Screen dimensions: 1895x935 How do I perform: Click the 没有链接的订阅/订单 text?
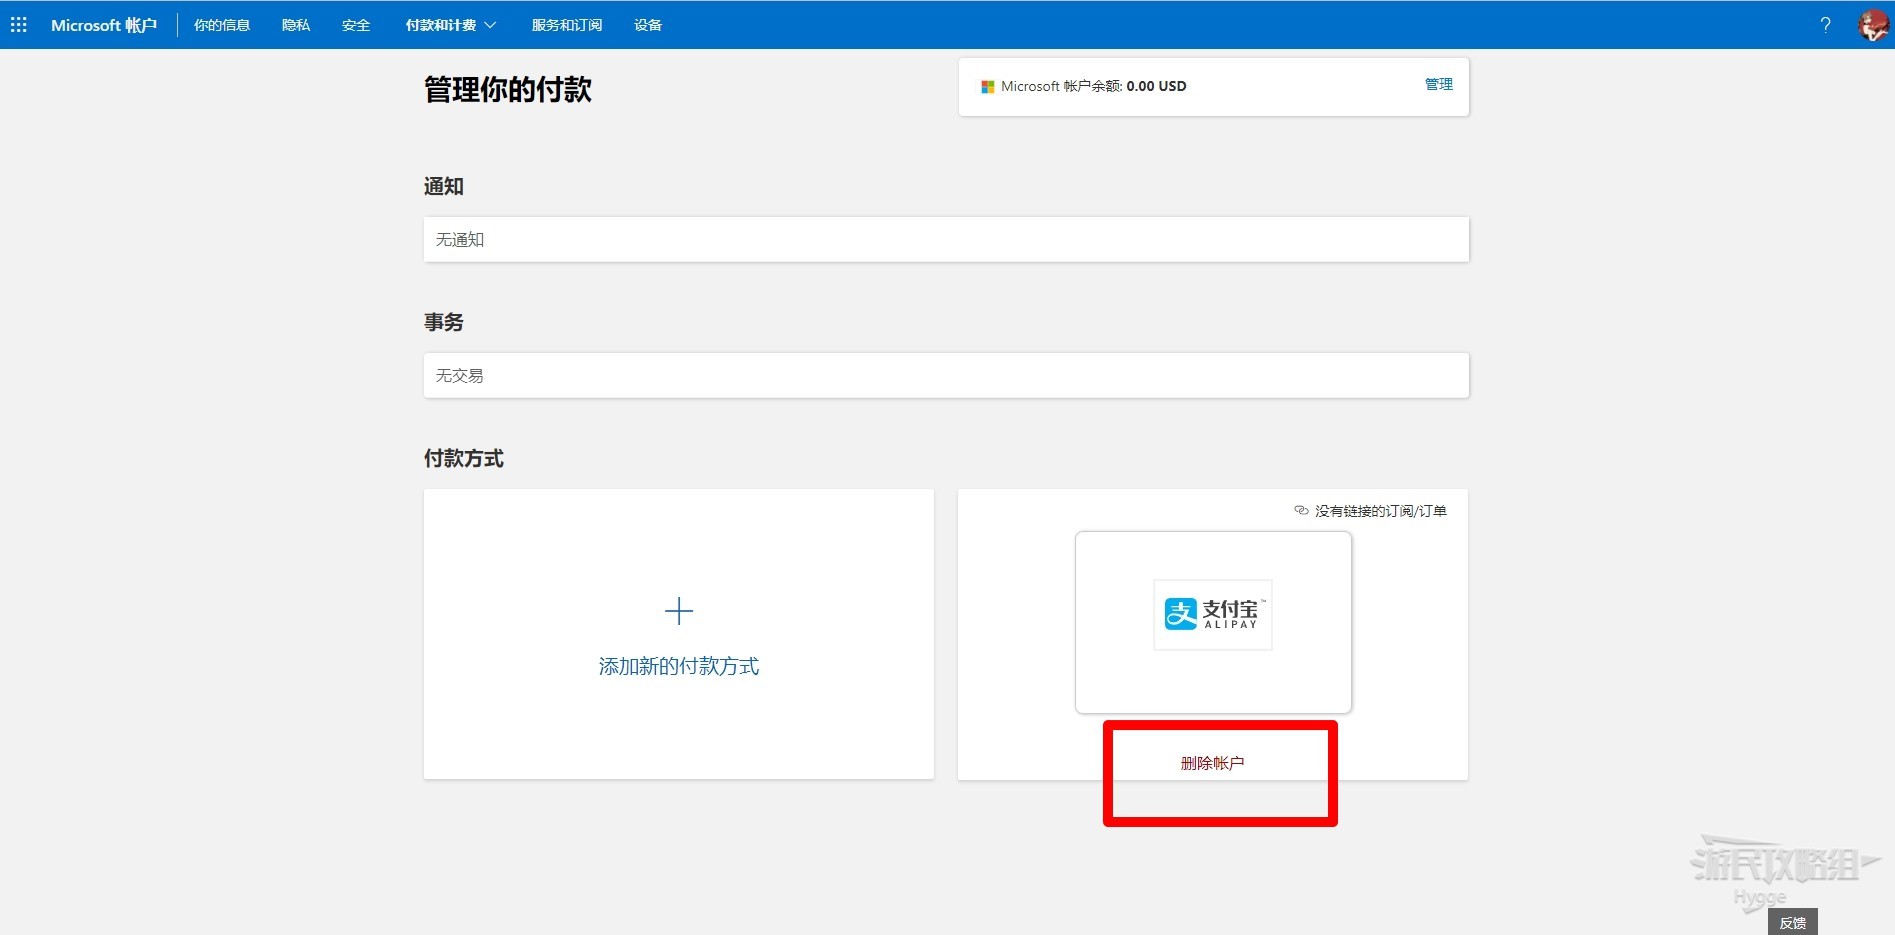coord(1381,511)
